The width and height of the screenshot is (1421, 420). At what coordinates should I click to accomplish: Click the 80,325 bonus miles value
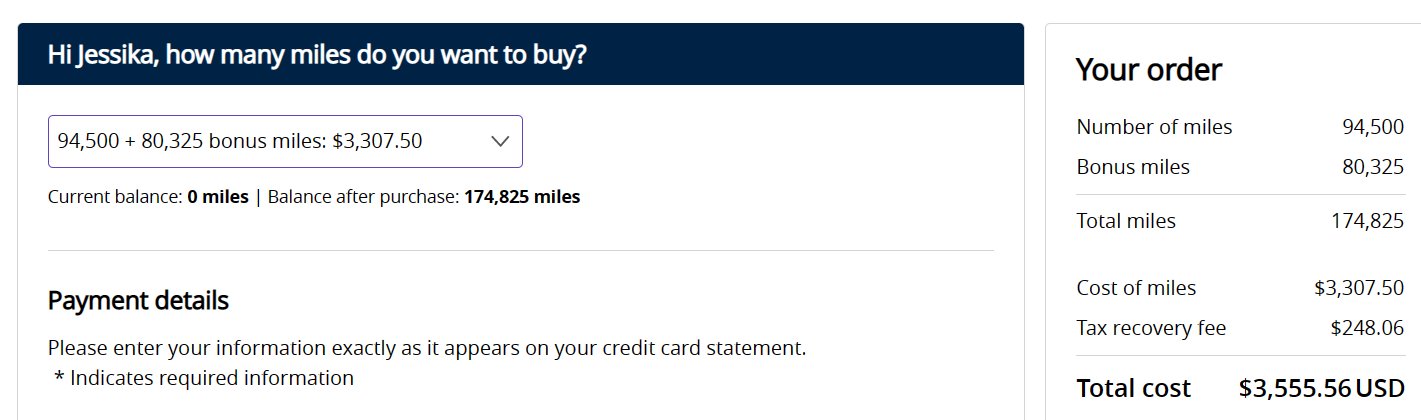[1373, 167]
